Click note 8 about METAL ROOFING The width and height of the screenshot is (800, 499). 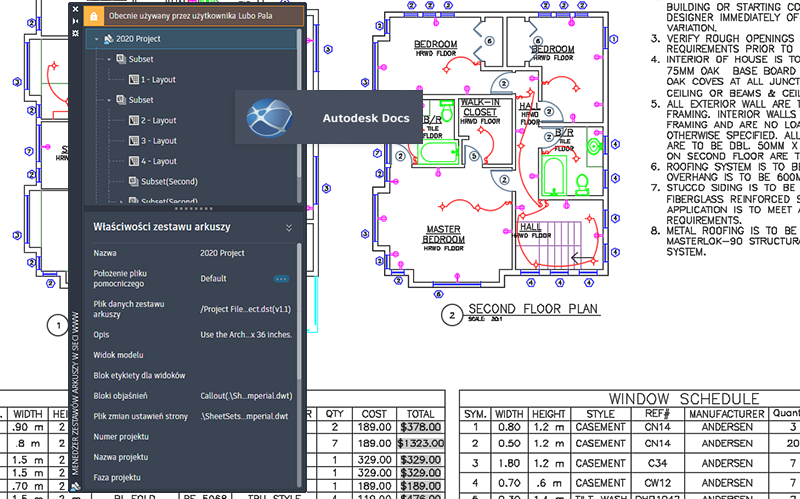pos(724,241)
